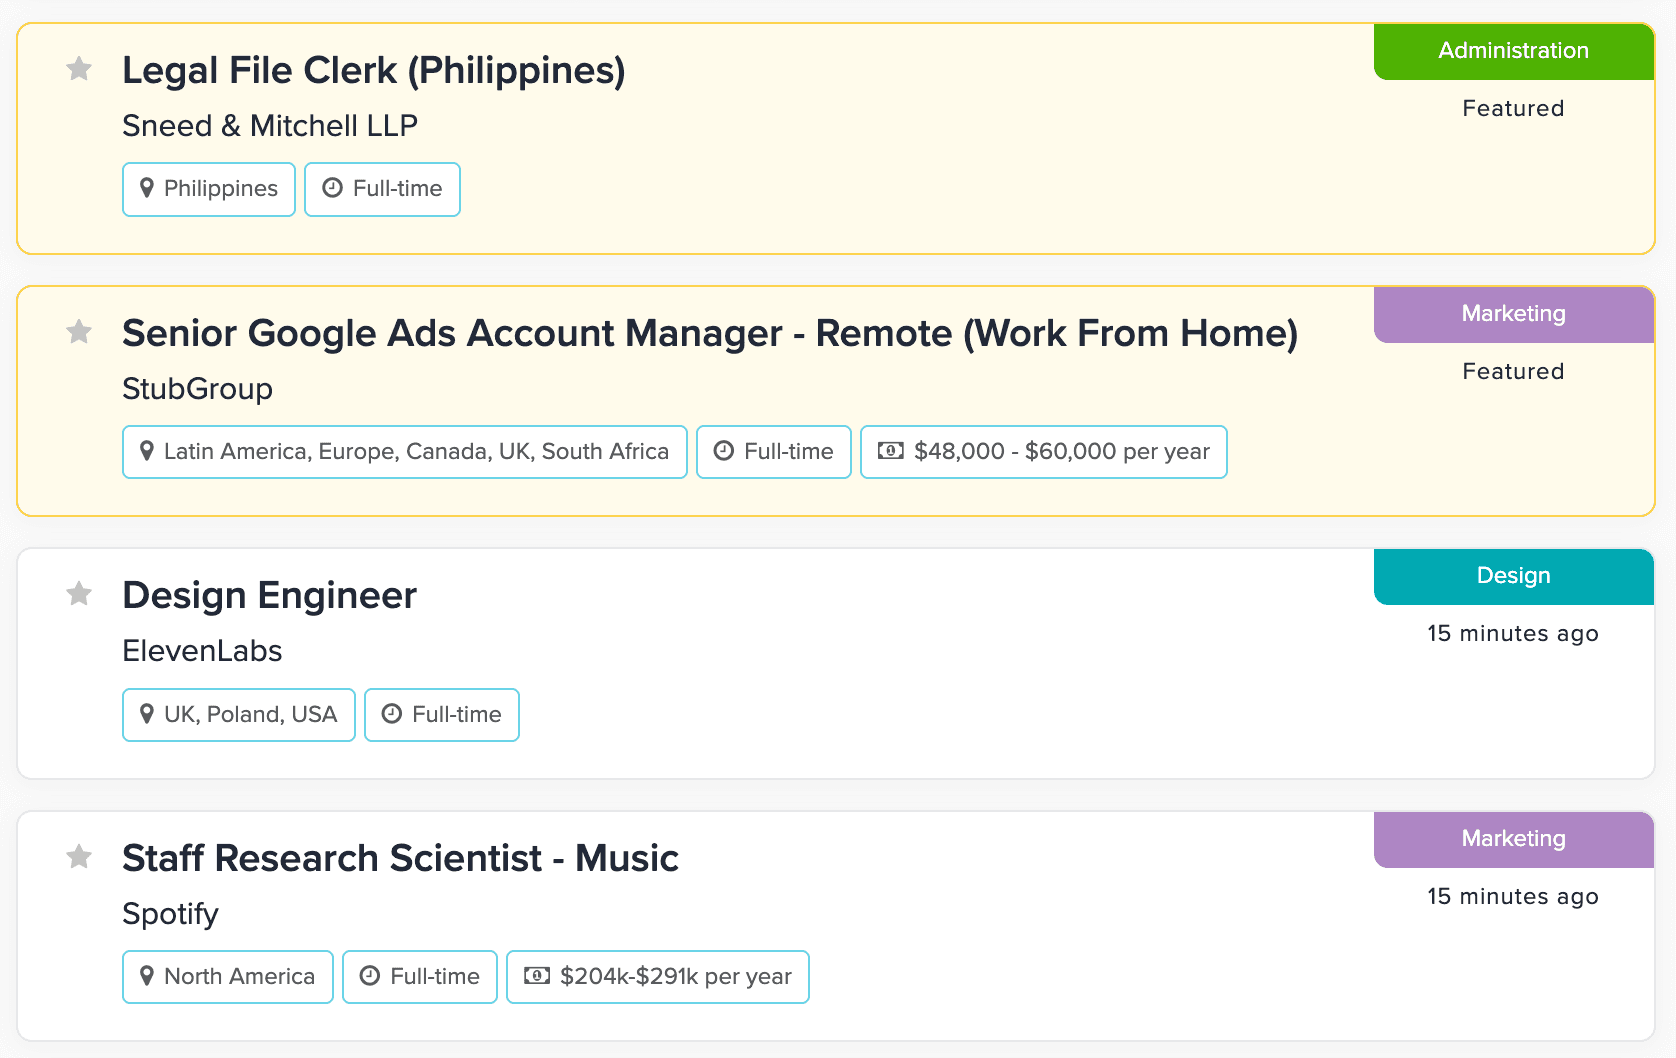This screenshot has height=1058, width=1676.
Task: Bookmark the Staff Research Scientist listing
Action: pos(79,857)
